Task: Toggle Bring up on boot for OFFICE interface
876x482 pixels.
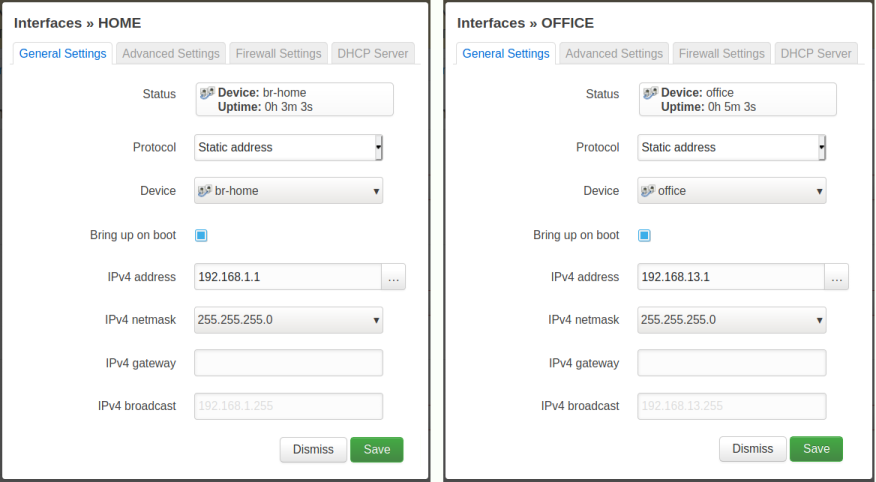Action: pyautogui.click(x=644, y=236)
